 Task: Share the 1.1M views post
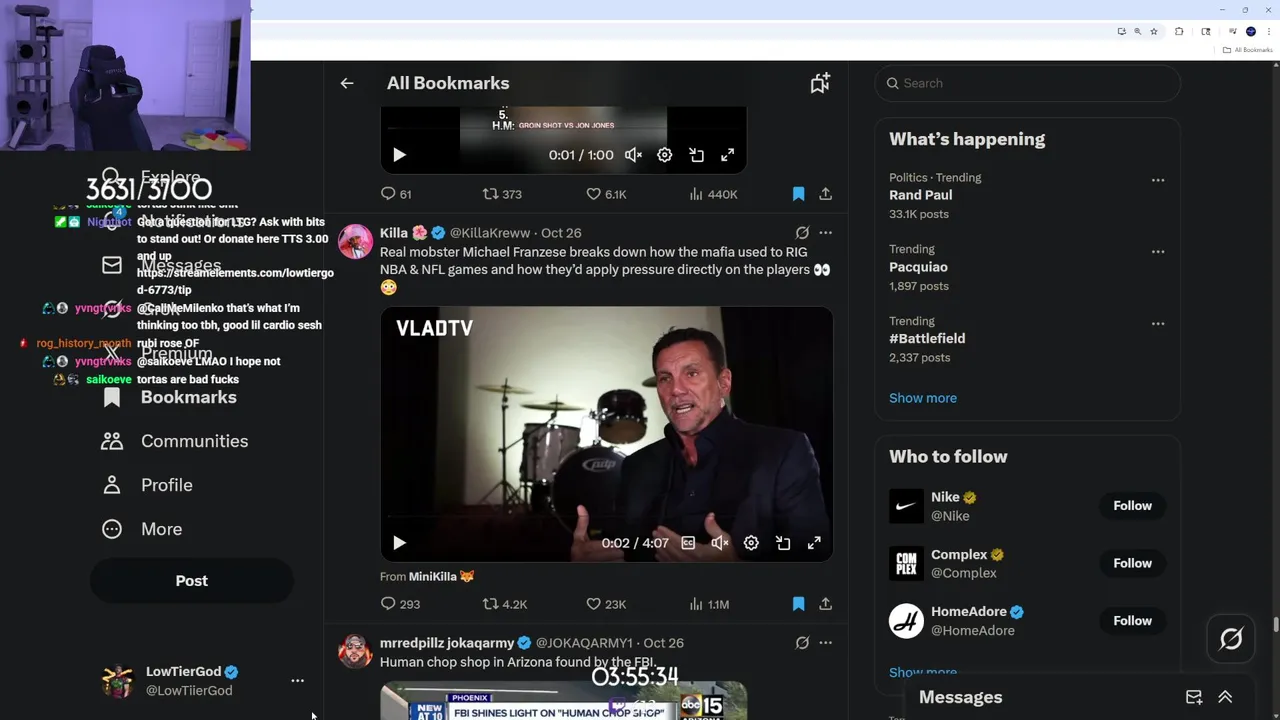point(825,604)
